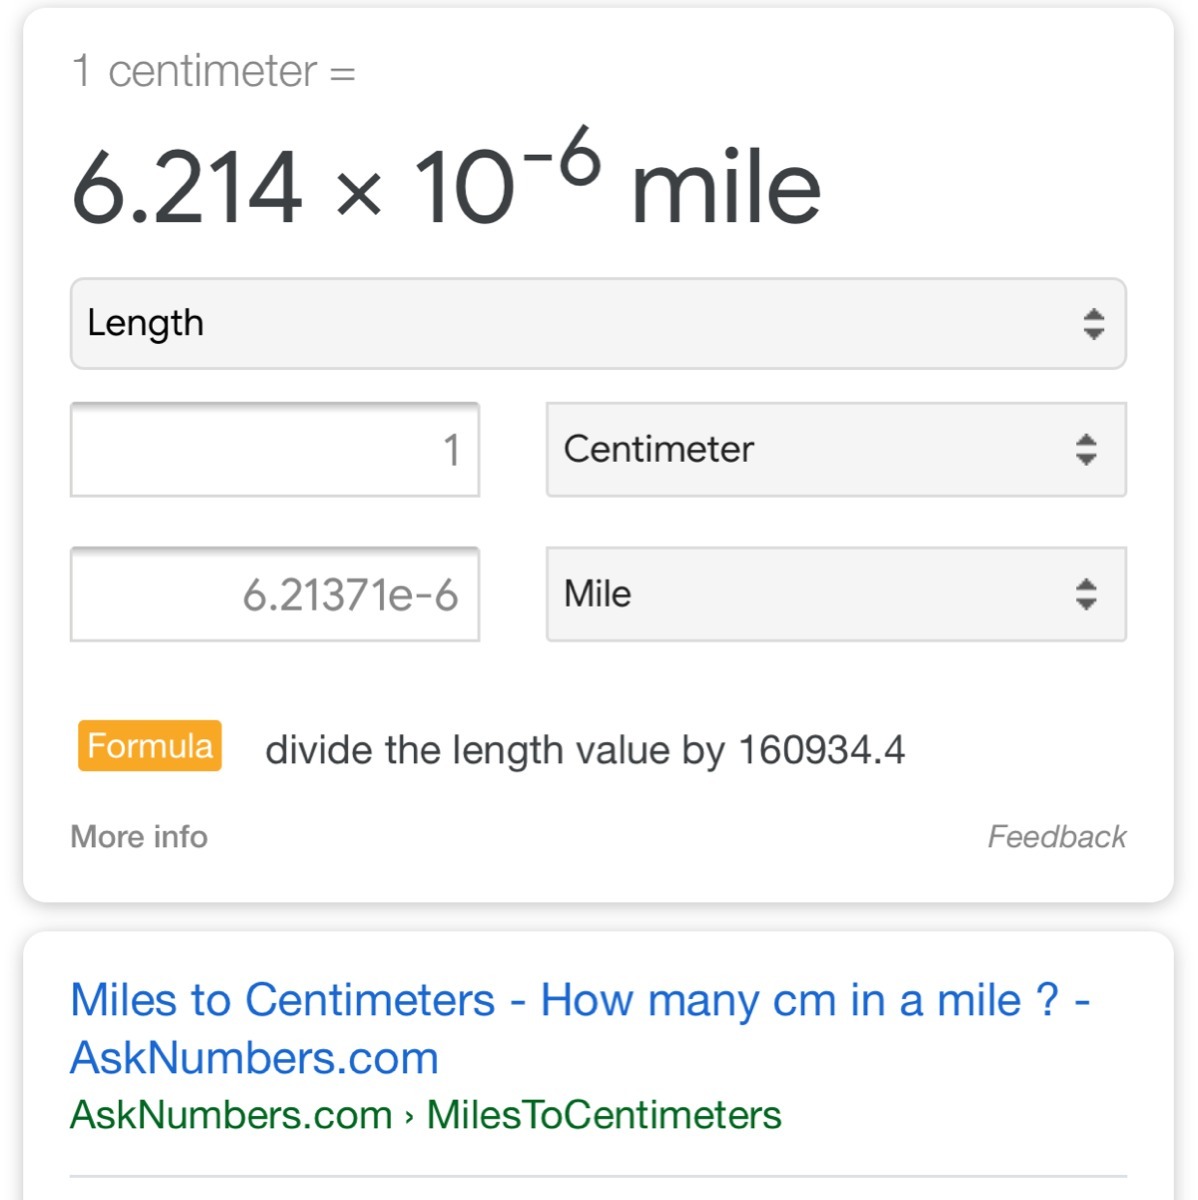Open the More info link
This screenshot has width=1198, height=1200.
click(x=139, y=836)
